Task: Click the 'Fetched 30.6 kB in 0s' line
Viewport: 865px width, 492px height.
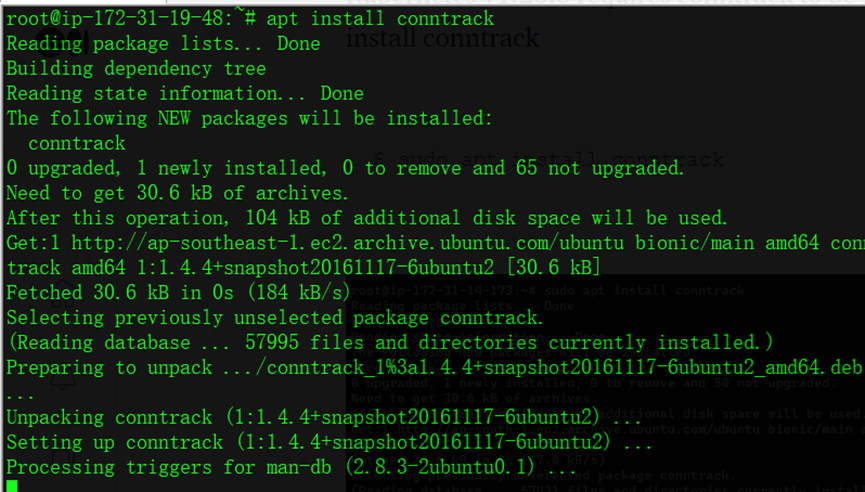Action: click(178, 292)
